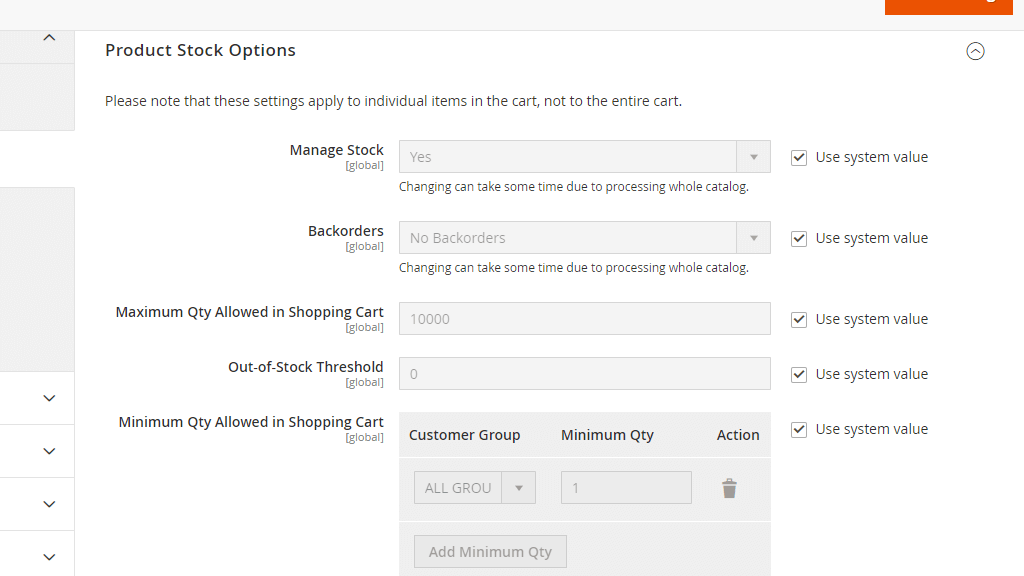
Task: Click the Maximum Qty Allowed field showing 10000
Action: coord(584,319)
